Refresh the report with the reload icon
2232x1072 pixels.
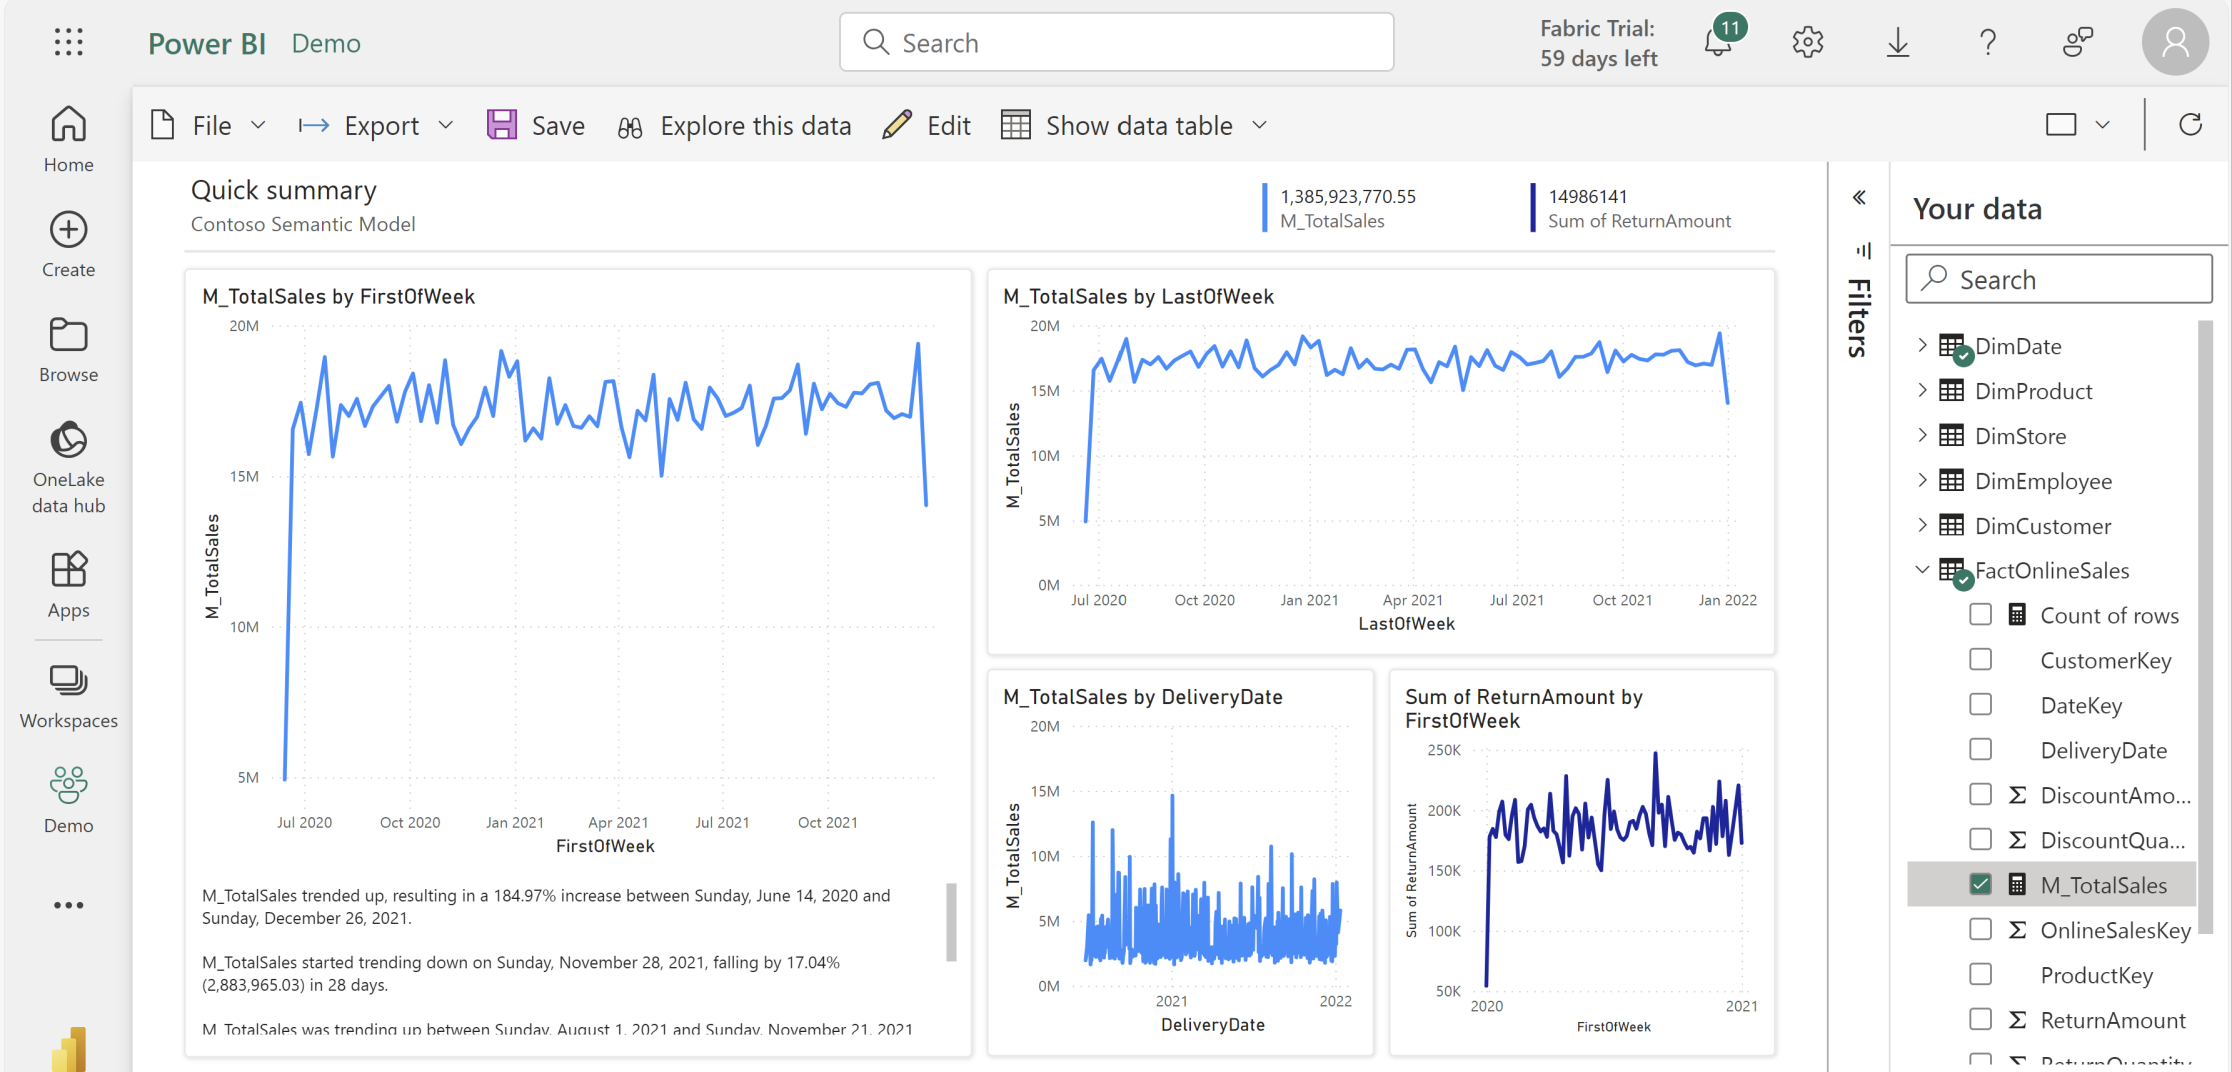click(2190, 125)
